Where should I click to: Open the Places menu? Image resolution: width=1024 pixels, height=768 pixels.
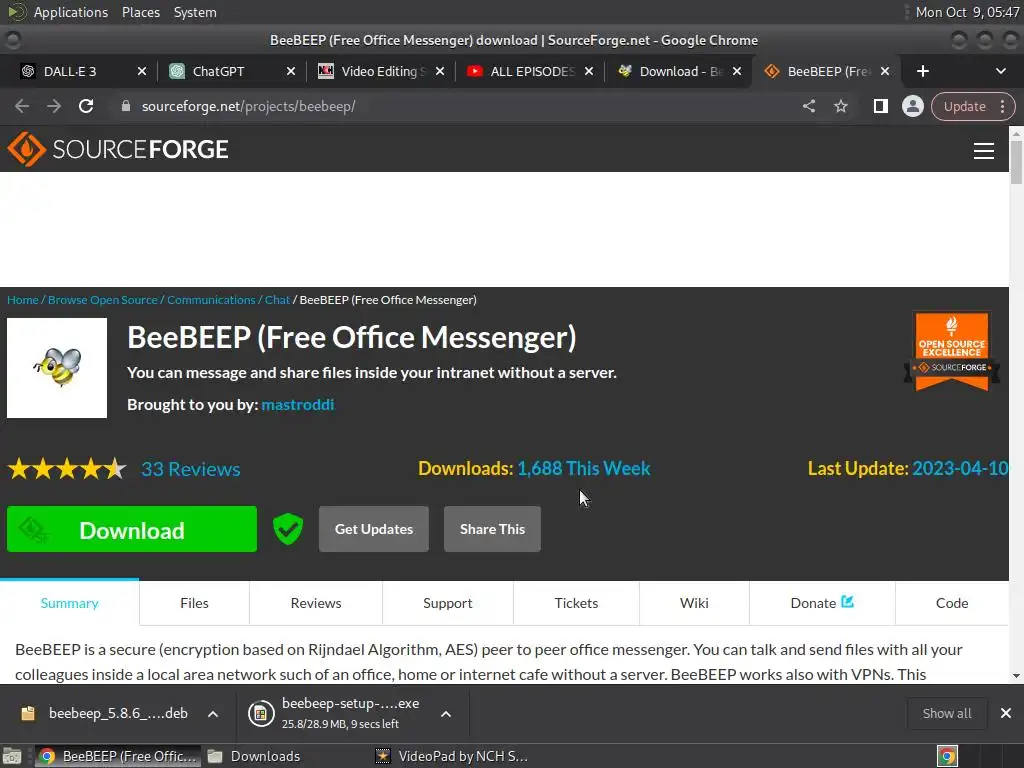pyautogui.click(x=140, y=12)
